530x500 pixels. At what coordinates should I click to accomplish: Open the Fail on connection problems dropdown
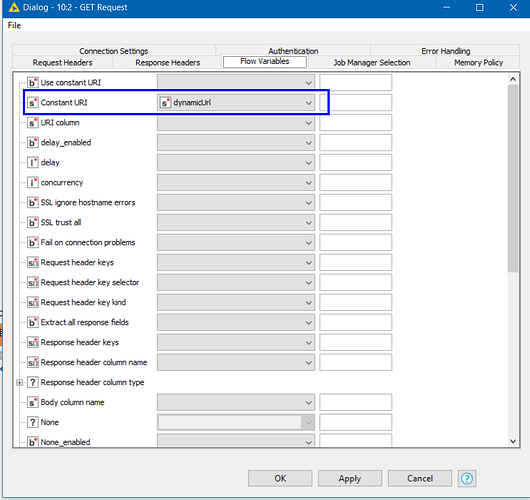(236, 242)
